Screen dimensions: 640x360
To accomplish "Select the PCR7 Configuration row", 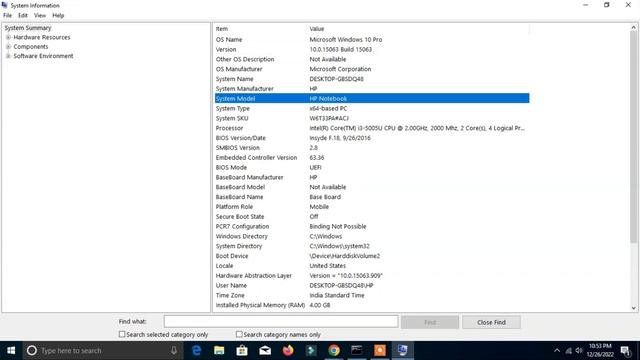I will tap(372, 226).
